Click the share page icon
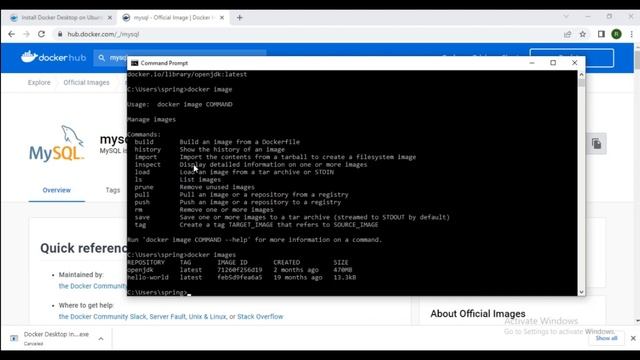The width and height of the screenshot is (640, 360). coord(567,34)
